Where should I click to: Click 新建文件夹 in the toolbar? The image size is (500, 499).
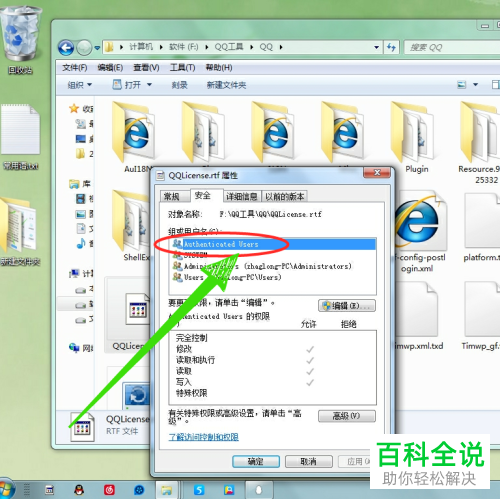(226, 85)
